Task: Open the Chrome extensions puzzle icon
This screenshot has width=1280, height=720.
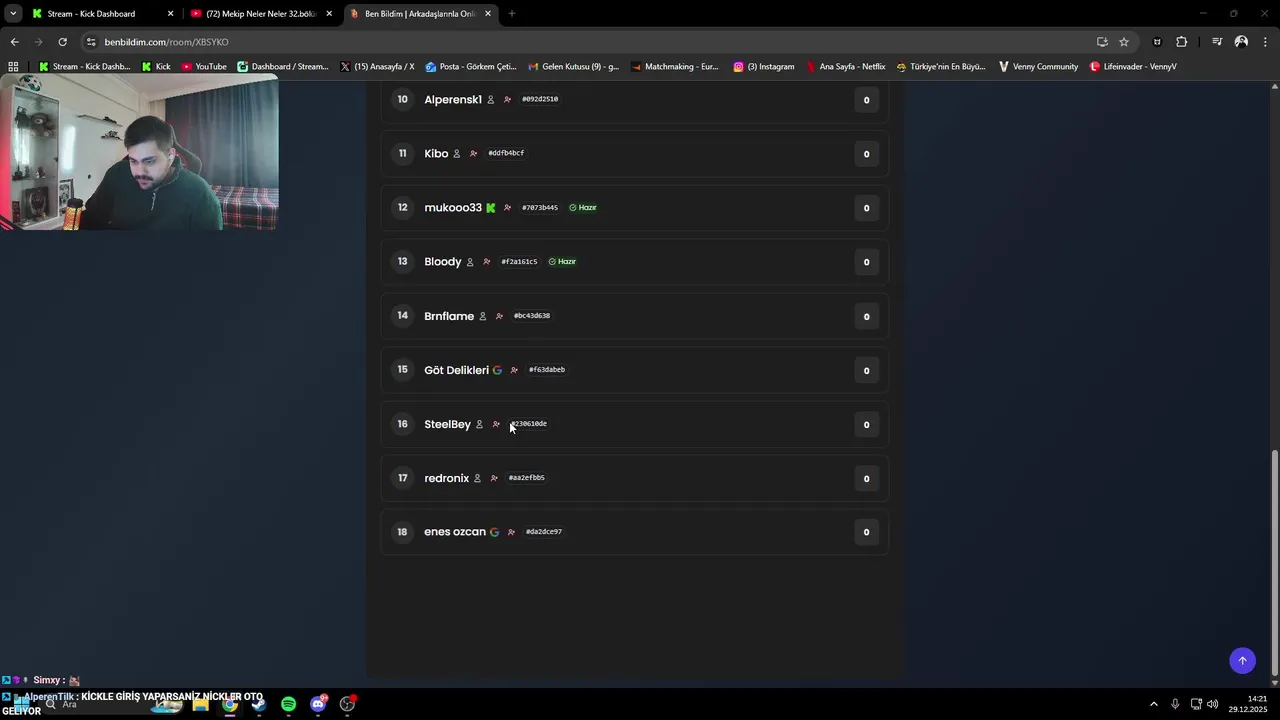Action: pyautogui.click(x=1181, y=42)
